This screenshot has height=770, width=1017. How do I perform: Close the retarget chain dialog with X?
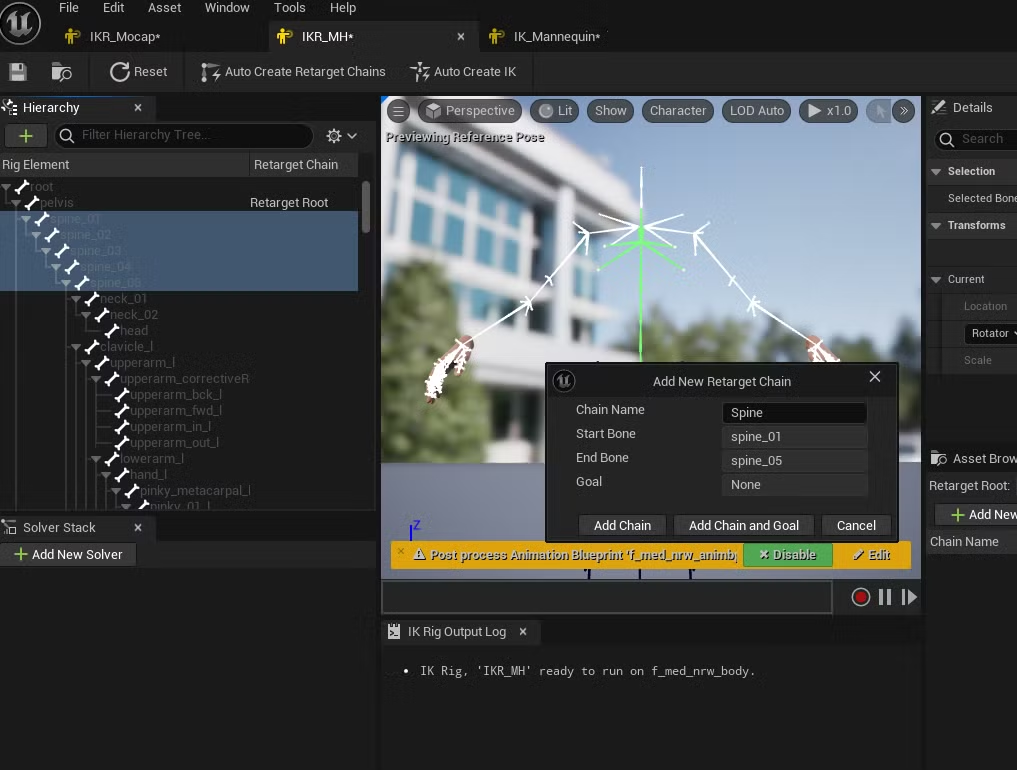pyautogui.click(x=874, y=377)
